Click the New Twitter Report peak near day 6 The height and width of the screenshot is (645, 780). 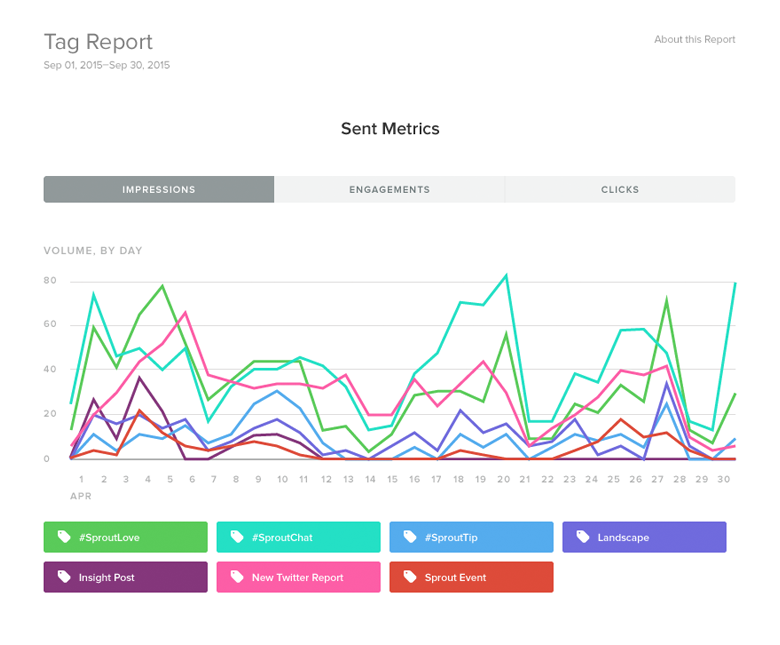[x=185, y=312]
